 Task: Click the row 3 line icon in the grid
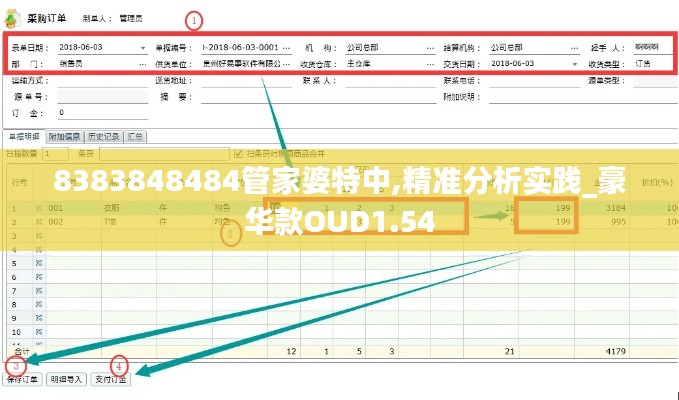[39, 236]
